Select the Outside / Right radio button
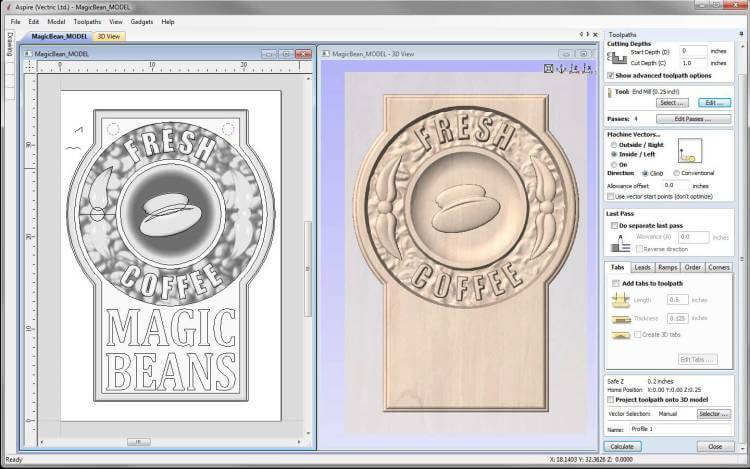The image size is (750, 469). point(614,145)
